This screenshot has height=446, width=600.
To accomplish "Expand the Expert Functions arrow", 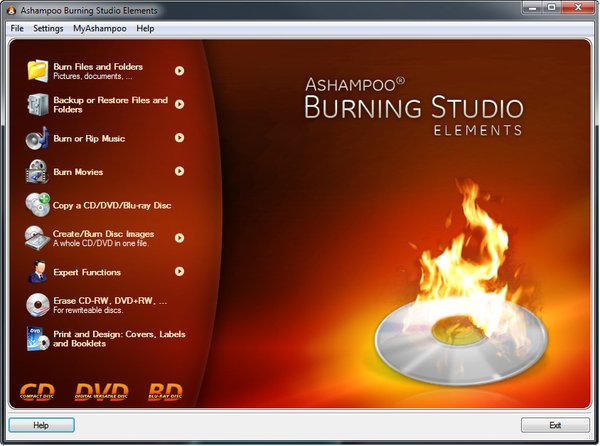I will coord(179,272).
